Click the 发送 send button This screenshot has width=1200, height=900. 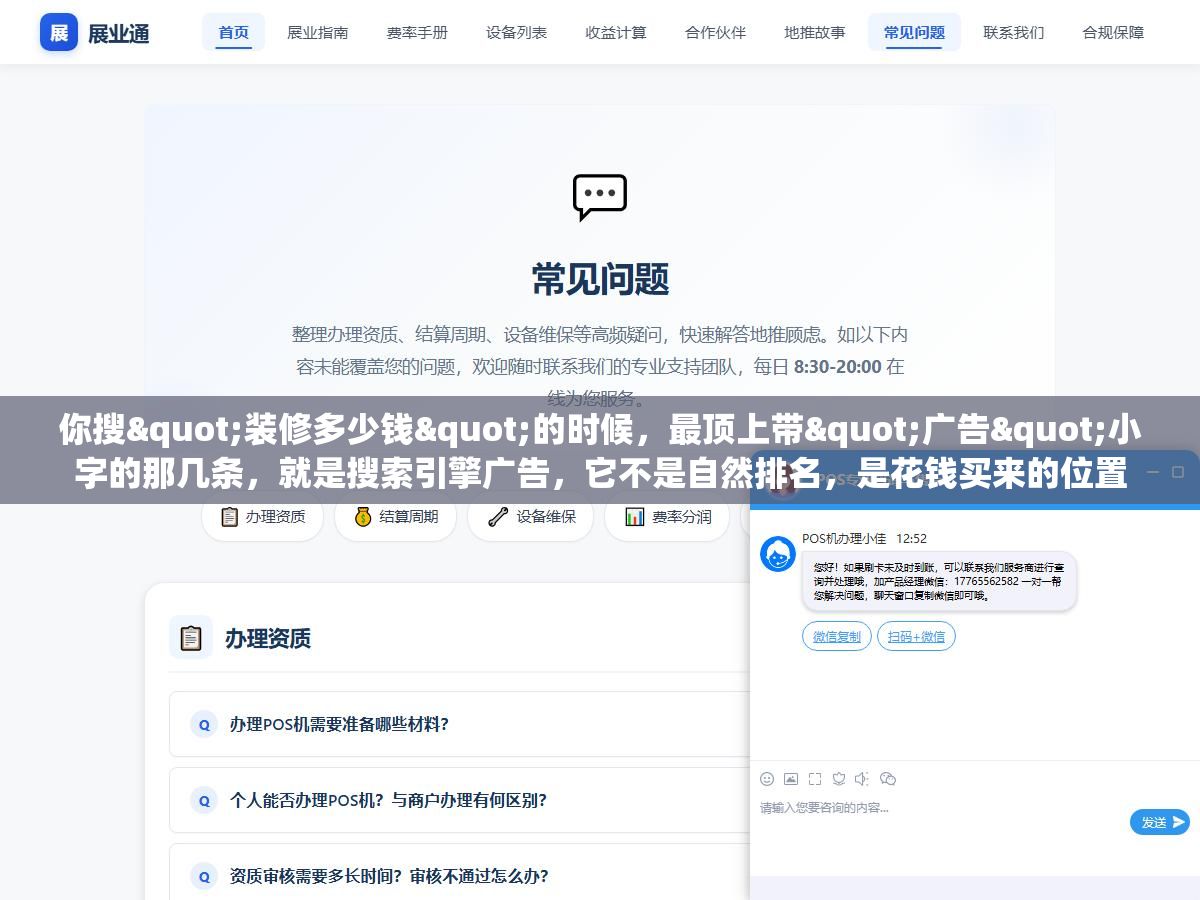pyautogui.click(x=1160, y=822)
